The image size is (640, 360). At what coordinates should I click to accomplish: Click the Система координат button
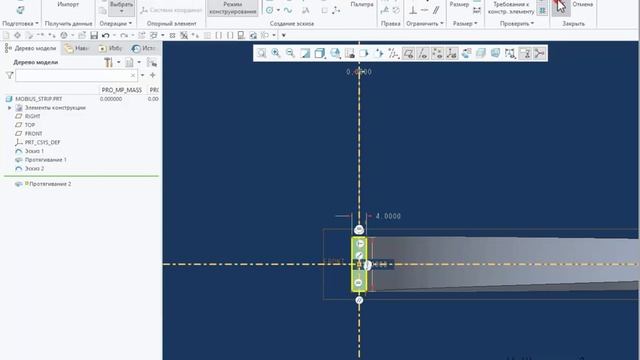pos(171,10)
